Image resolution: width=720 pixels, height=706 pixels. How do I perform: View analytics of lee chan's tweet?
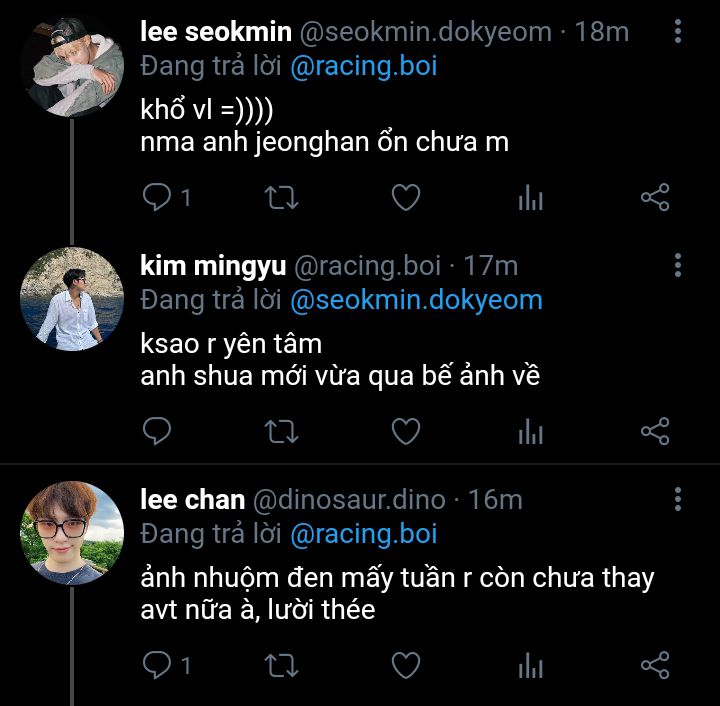point(530,664)
